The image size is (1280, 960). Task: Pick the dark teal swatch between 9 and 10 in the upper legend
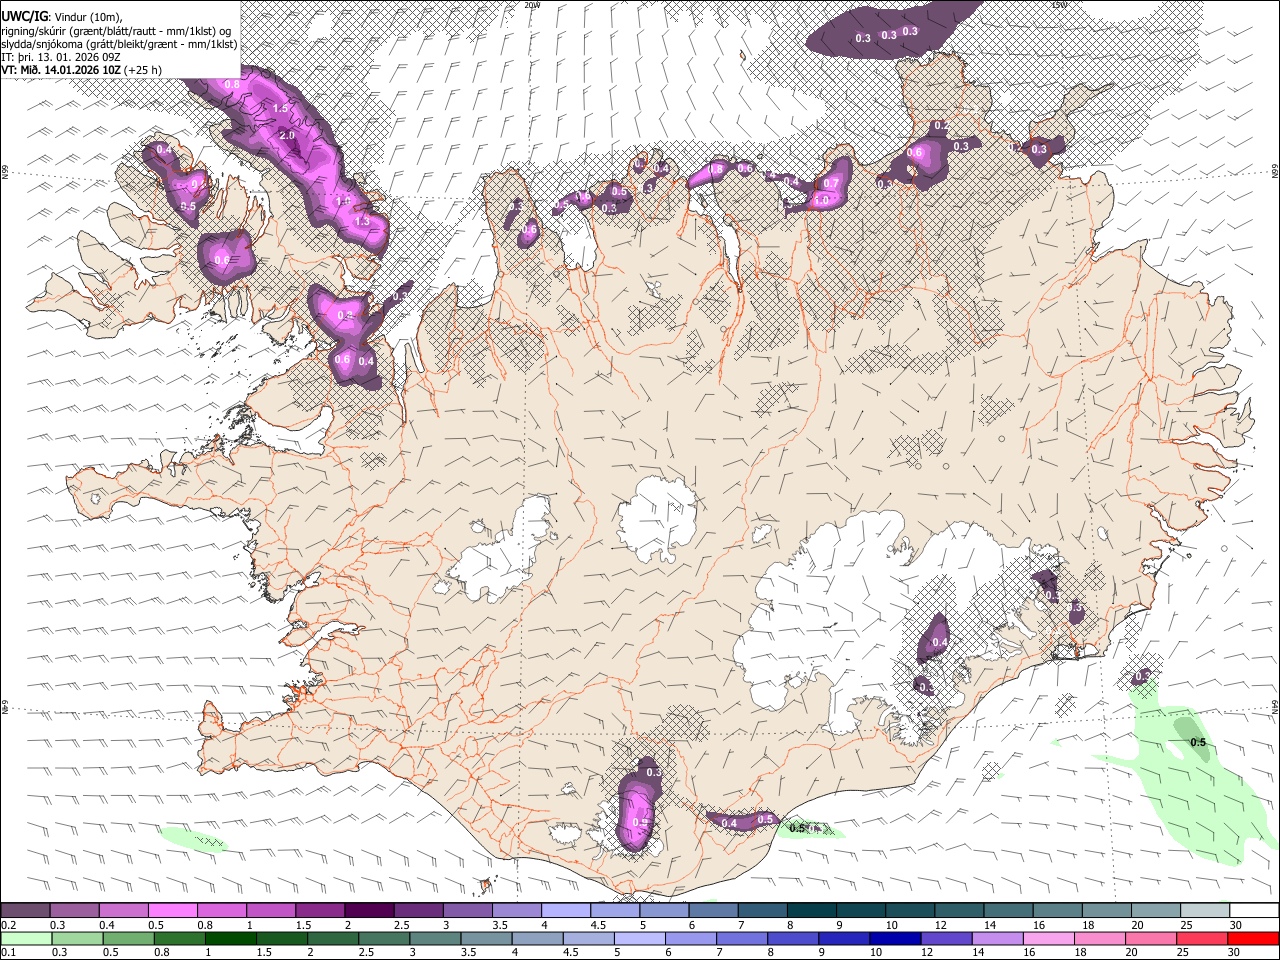[x=861, y=910]
